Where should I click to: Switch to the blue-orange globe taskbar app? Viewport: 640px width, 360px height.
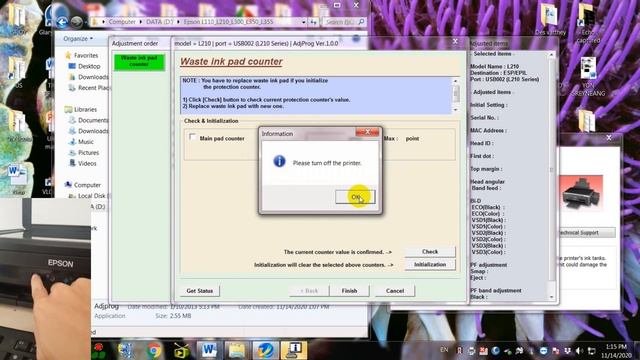point(265,351)
